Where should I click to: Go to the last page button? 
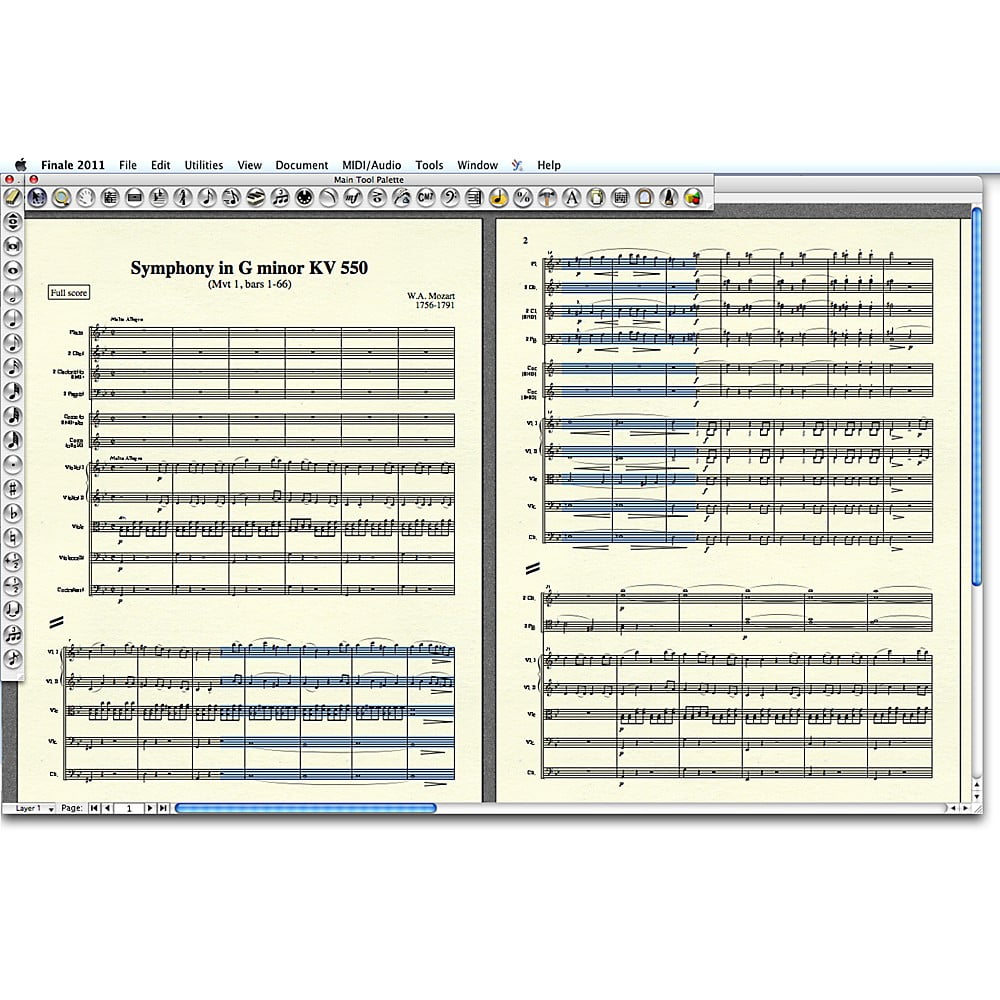point(163,808)
